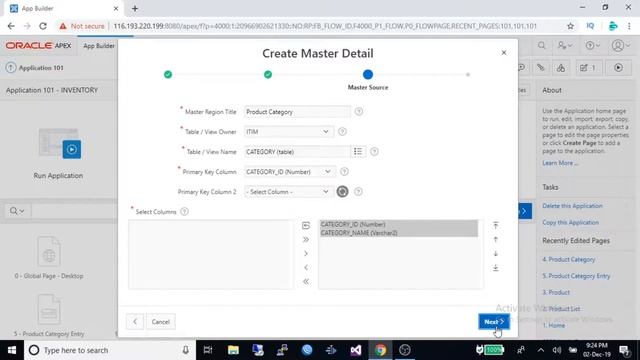This screenshot has height=360, width=640.
Task: Click the first completed wizard step marker
Action: 168,74
